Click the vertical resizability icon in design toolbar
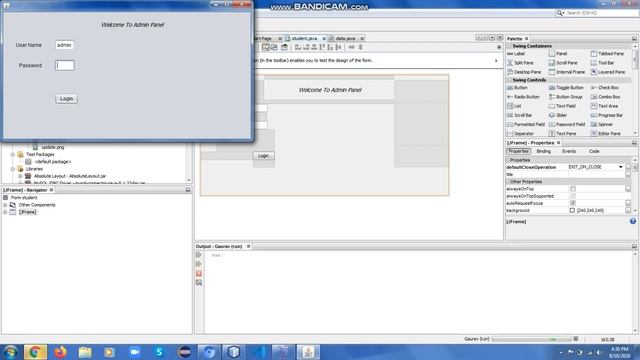This screenshot has width=640, height=360. [360, 47]
